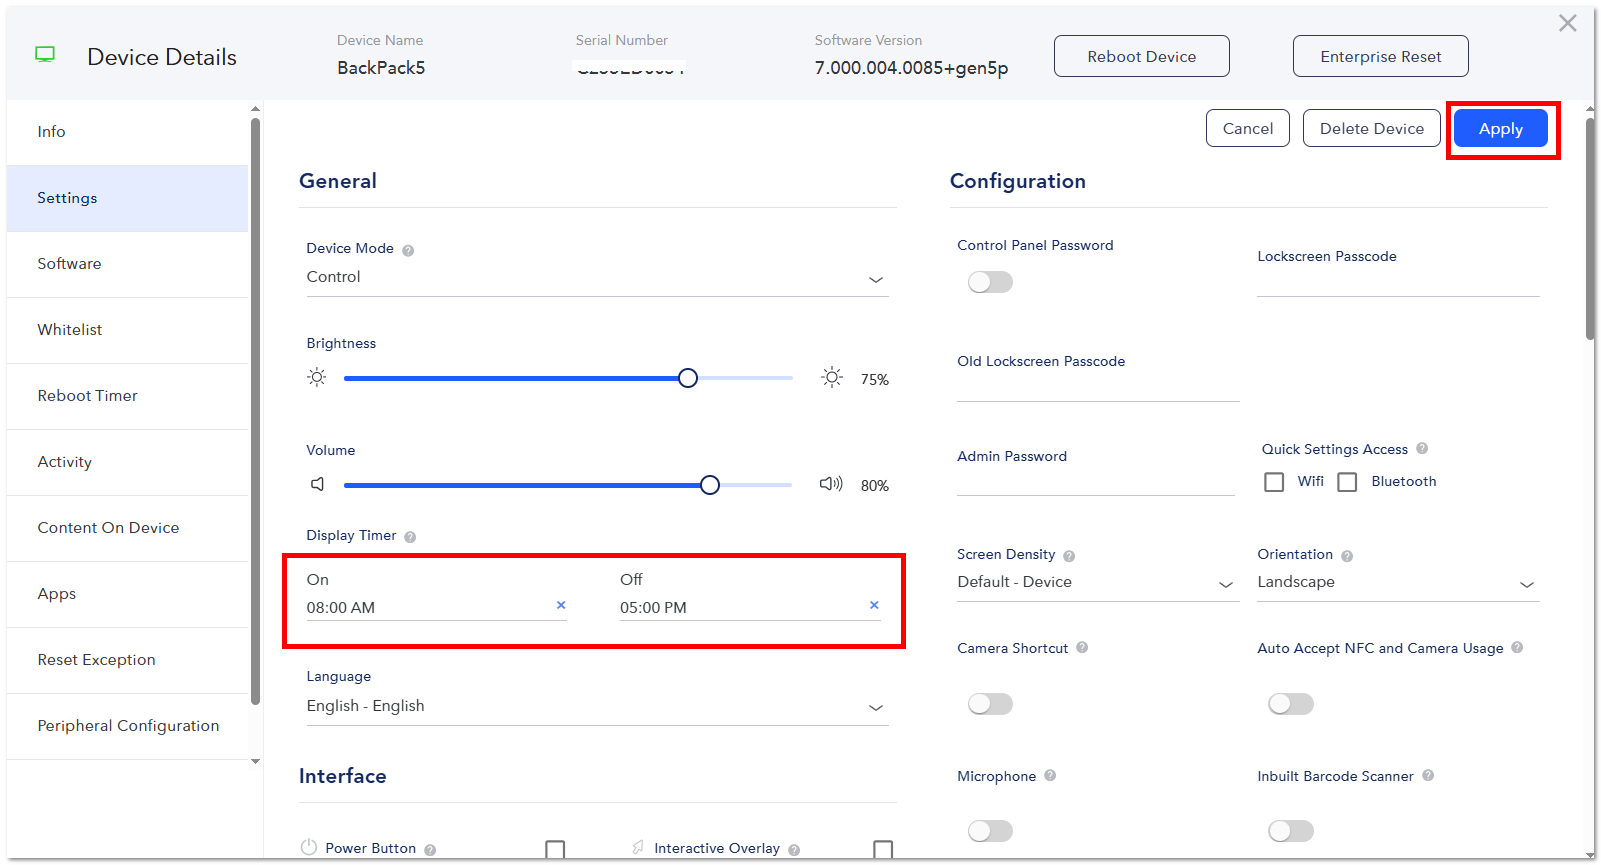Enable Wifi quick settings checkbox
1601x865 pixels.
coord(1274,482)
